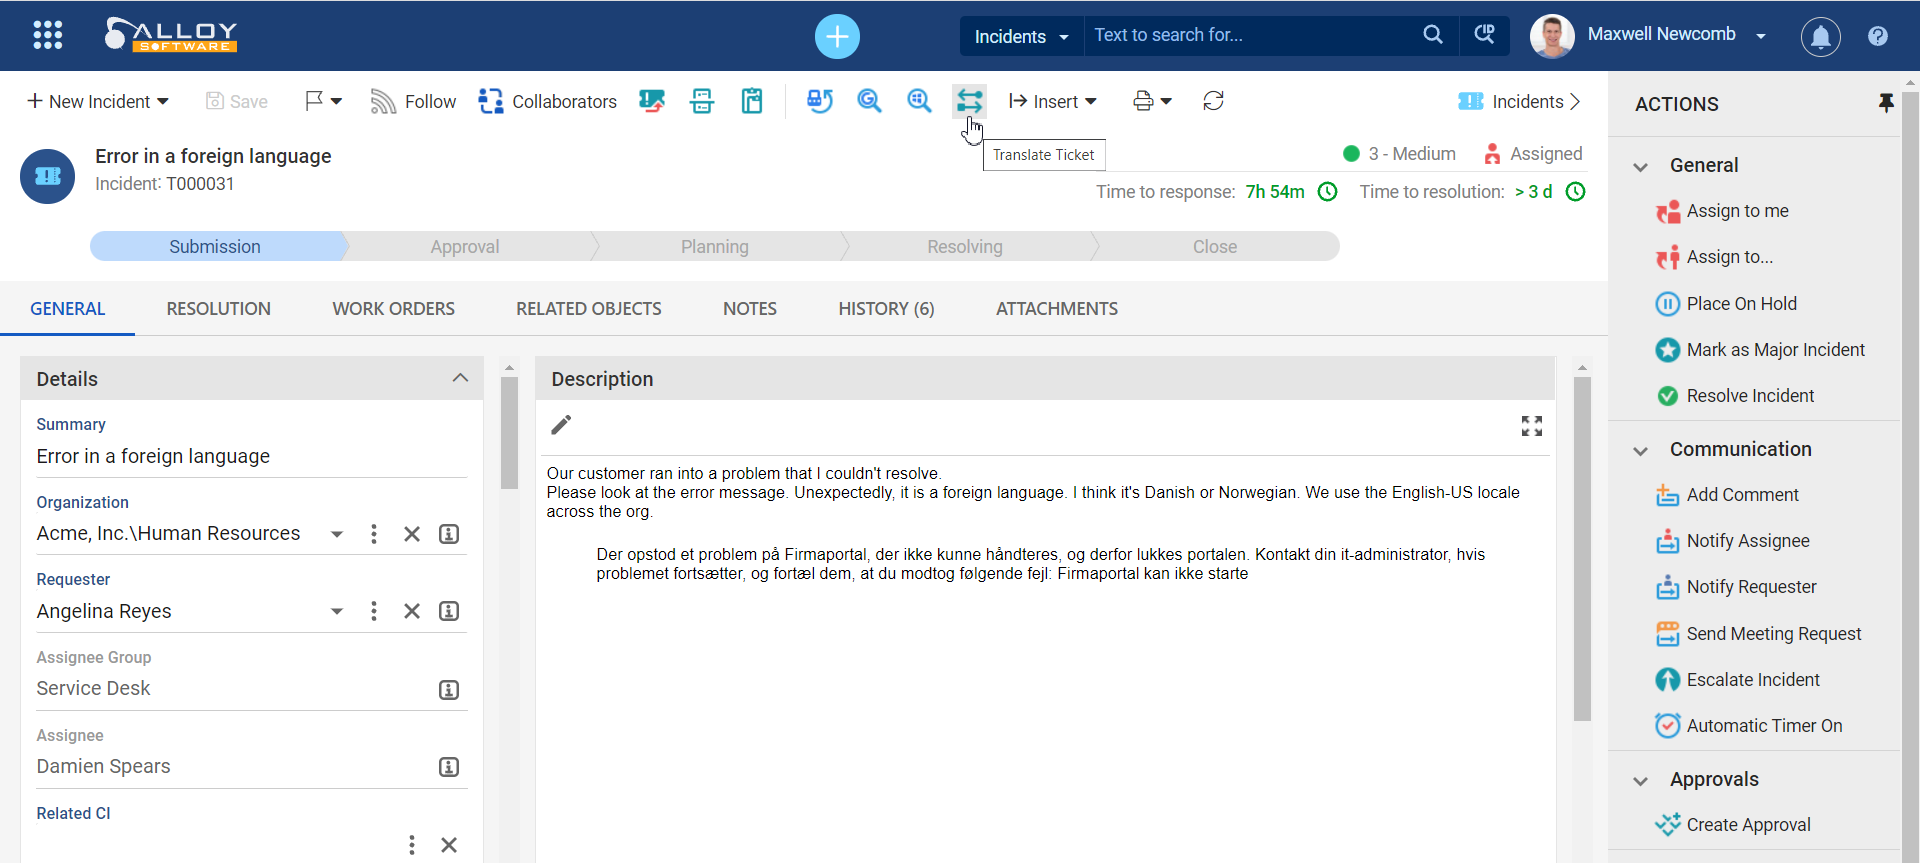The height and width of the screenshot is (863, 1920).
Task: Go to Incidents list link
Action: 1519,101
